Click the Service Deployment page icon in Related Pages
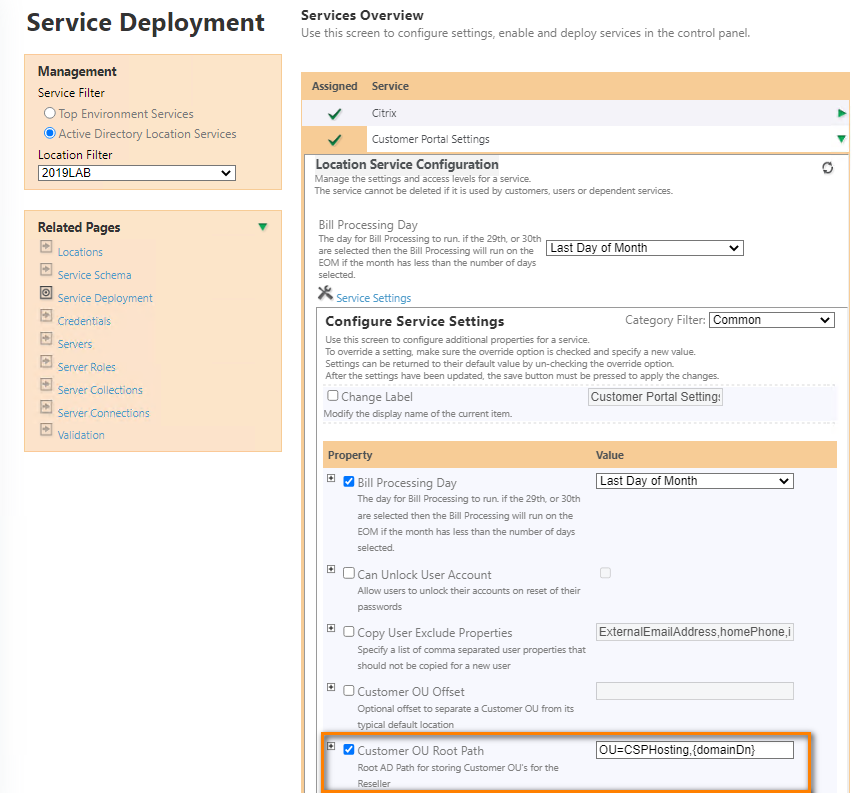855x793 pixels. point(46,293)
